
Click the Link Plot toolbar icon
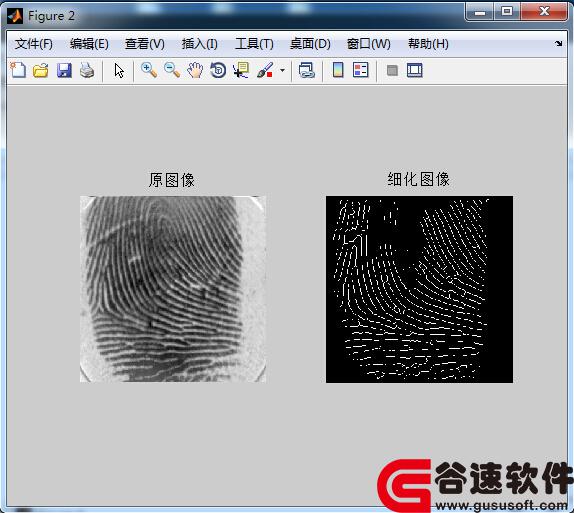click(306, 70)
